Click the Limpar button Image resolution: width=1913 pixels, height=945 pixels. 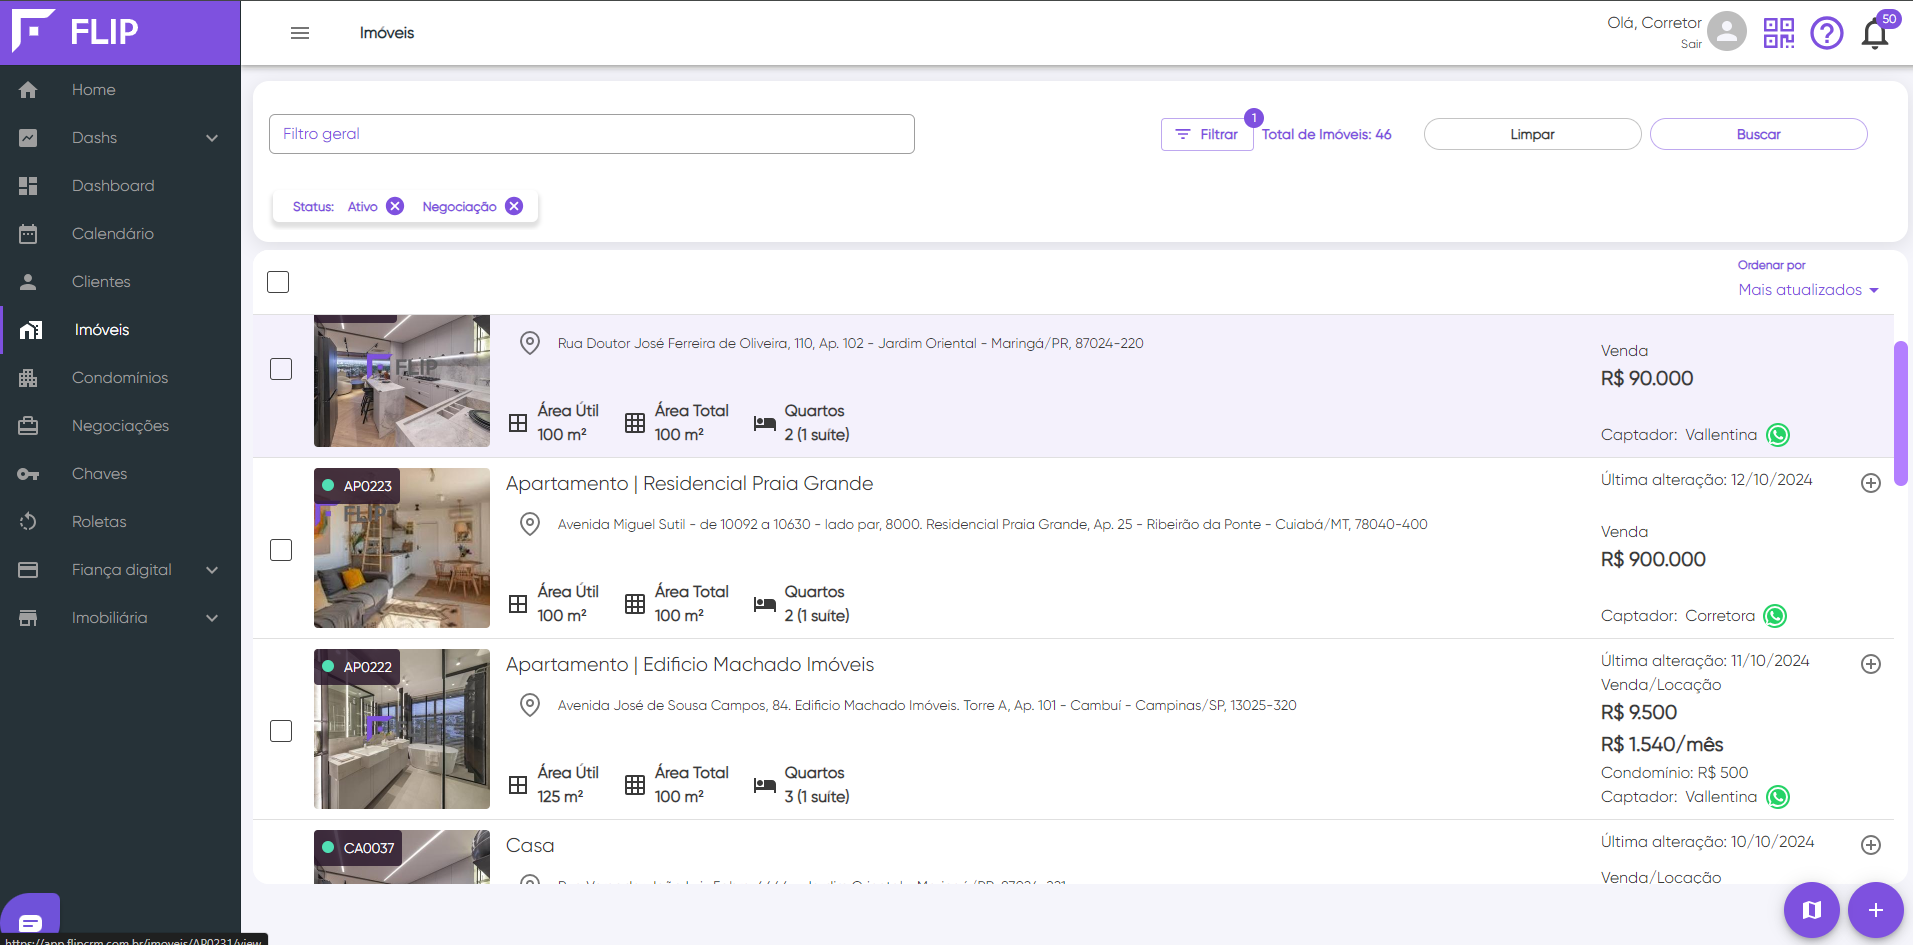click(x=1532, y=134)
